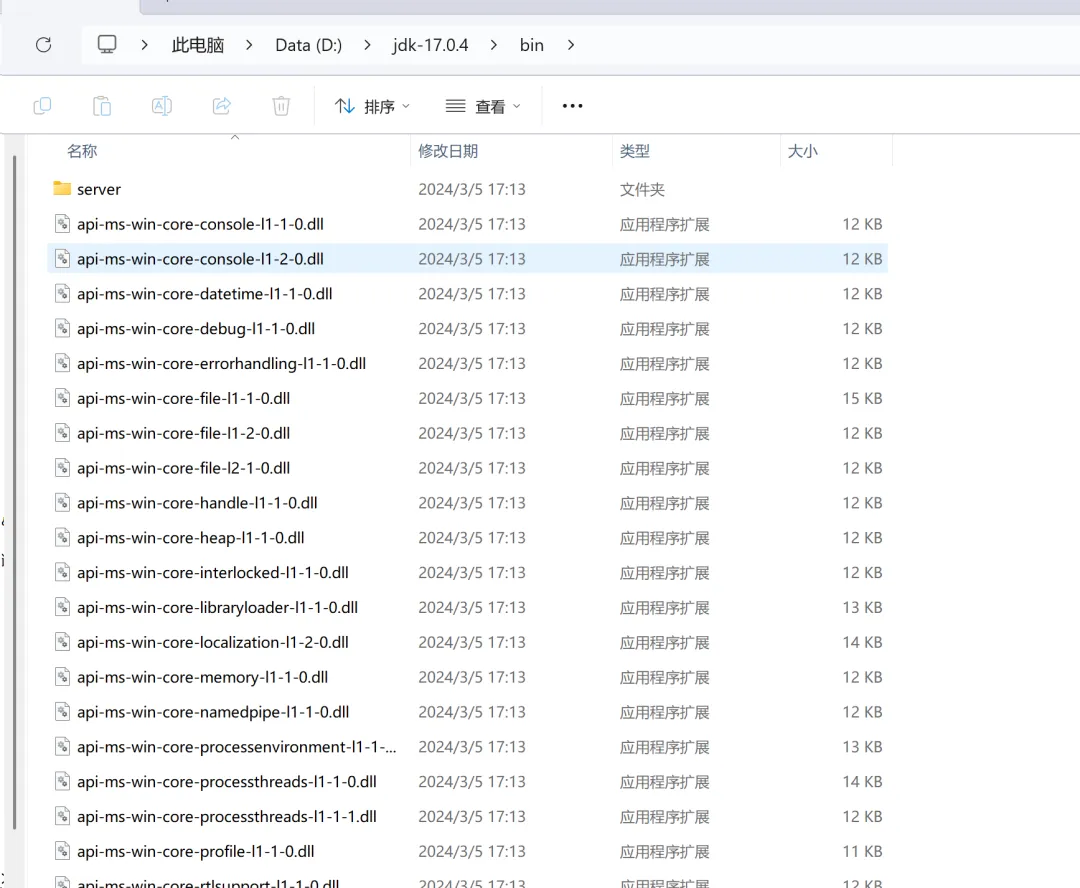Open the 查看 view dropdown
Screen dimensions: 1080x888
tap(483, 106)
